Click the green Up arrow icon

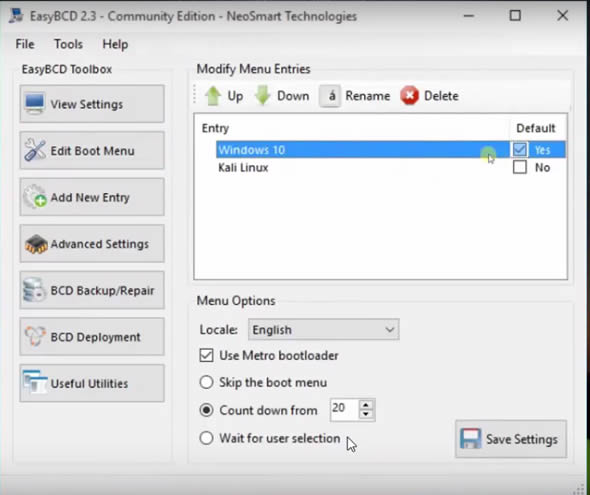click(x=213, y=96)
